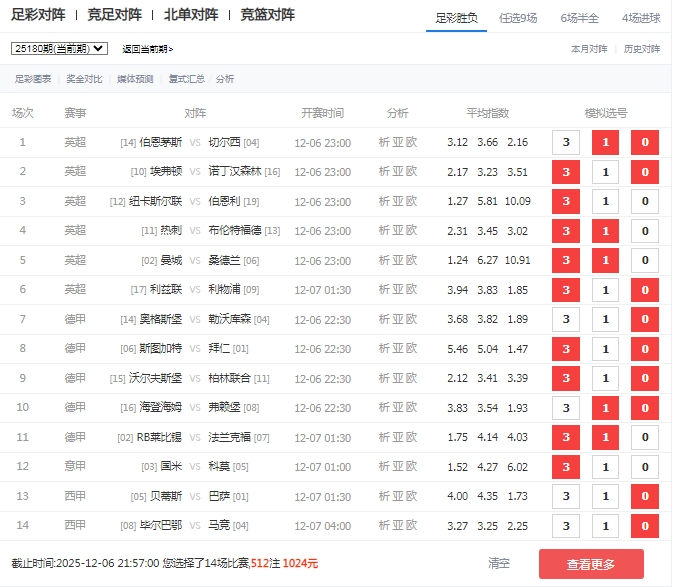The image size is (673, 587).
Task: Open the 25180期 issue dropdown
Action: (59, 48)
